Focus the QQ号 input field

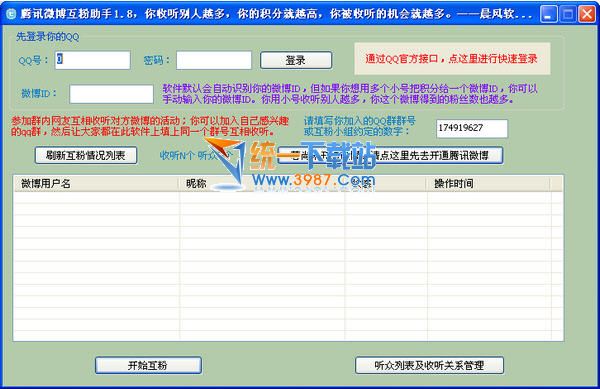(x=93, y=60)
